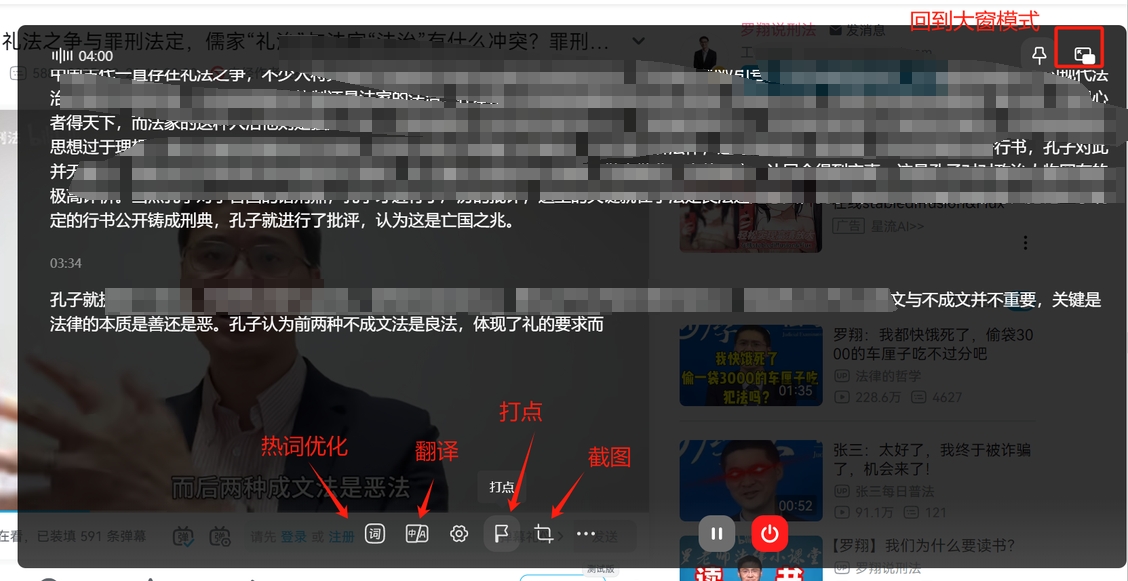Open the translate tool icon
This screenshot has width=1128, height=581.
417,534
